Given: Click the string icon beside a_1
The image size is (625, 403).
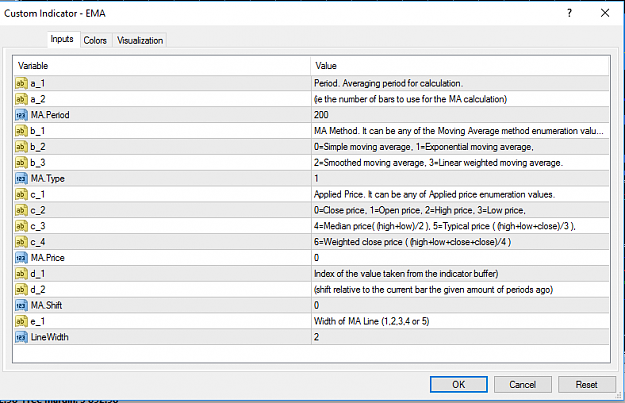Looking at the screenshot, I should (x=21, y=83).
